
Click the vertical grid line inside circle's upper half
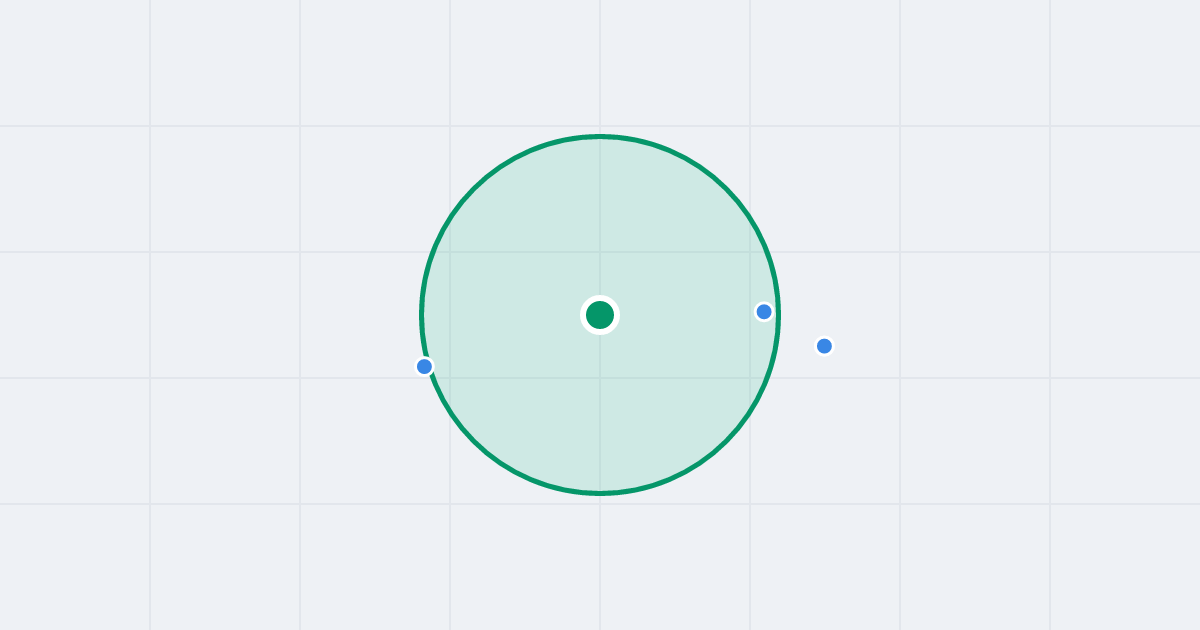coord(600,220)
